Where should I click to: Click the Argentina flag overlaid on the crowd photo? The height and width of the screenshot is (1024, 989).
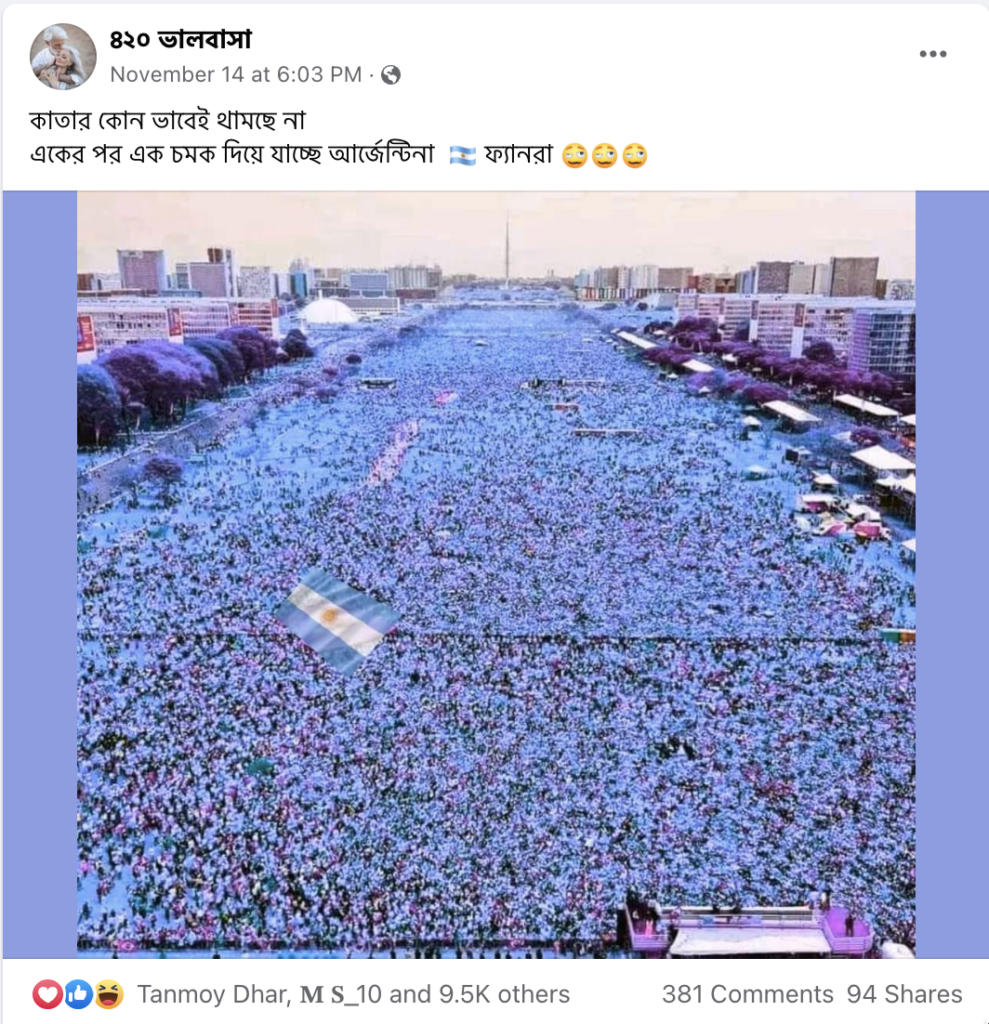pos(336,620)
